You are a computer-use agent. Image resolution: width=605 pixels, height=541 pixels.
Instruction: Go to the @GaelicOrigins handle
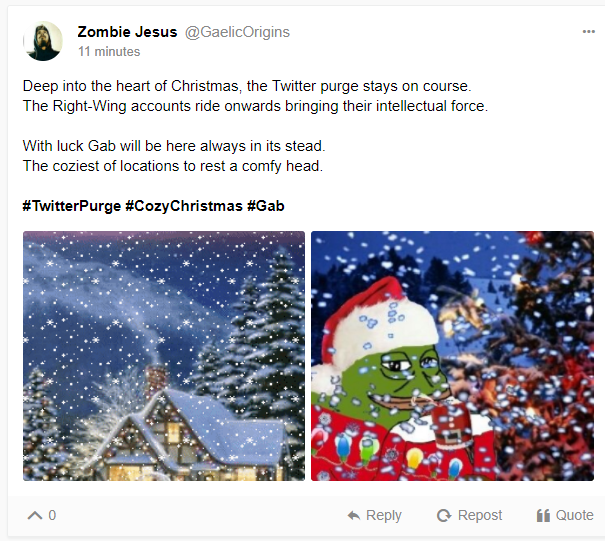click(x=237, y=32)
